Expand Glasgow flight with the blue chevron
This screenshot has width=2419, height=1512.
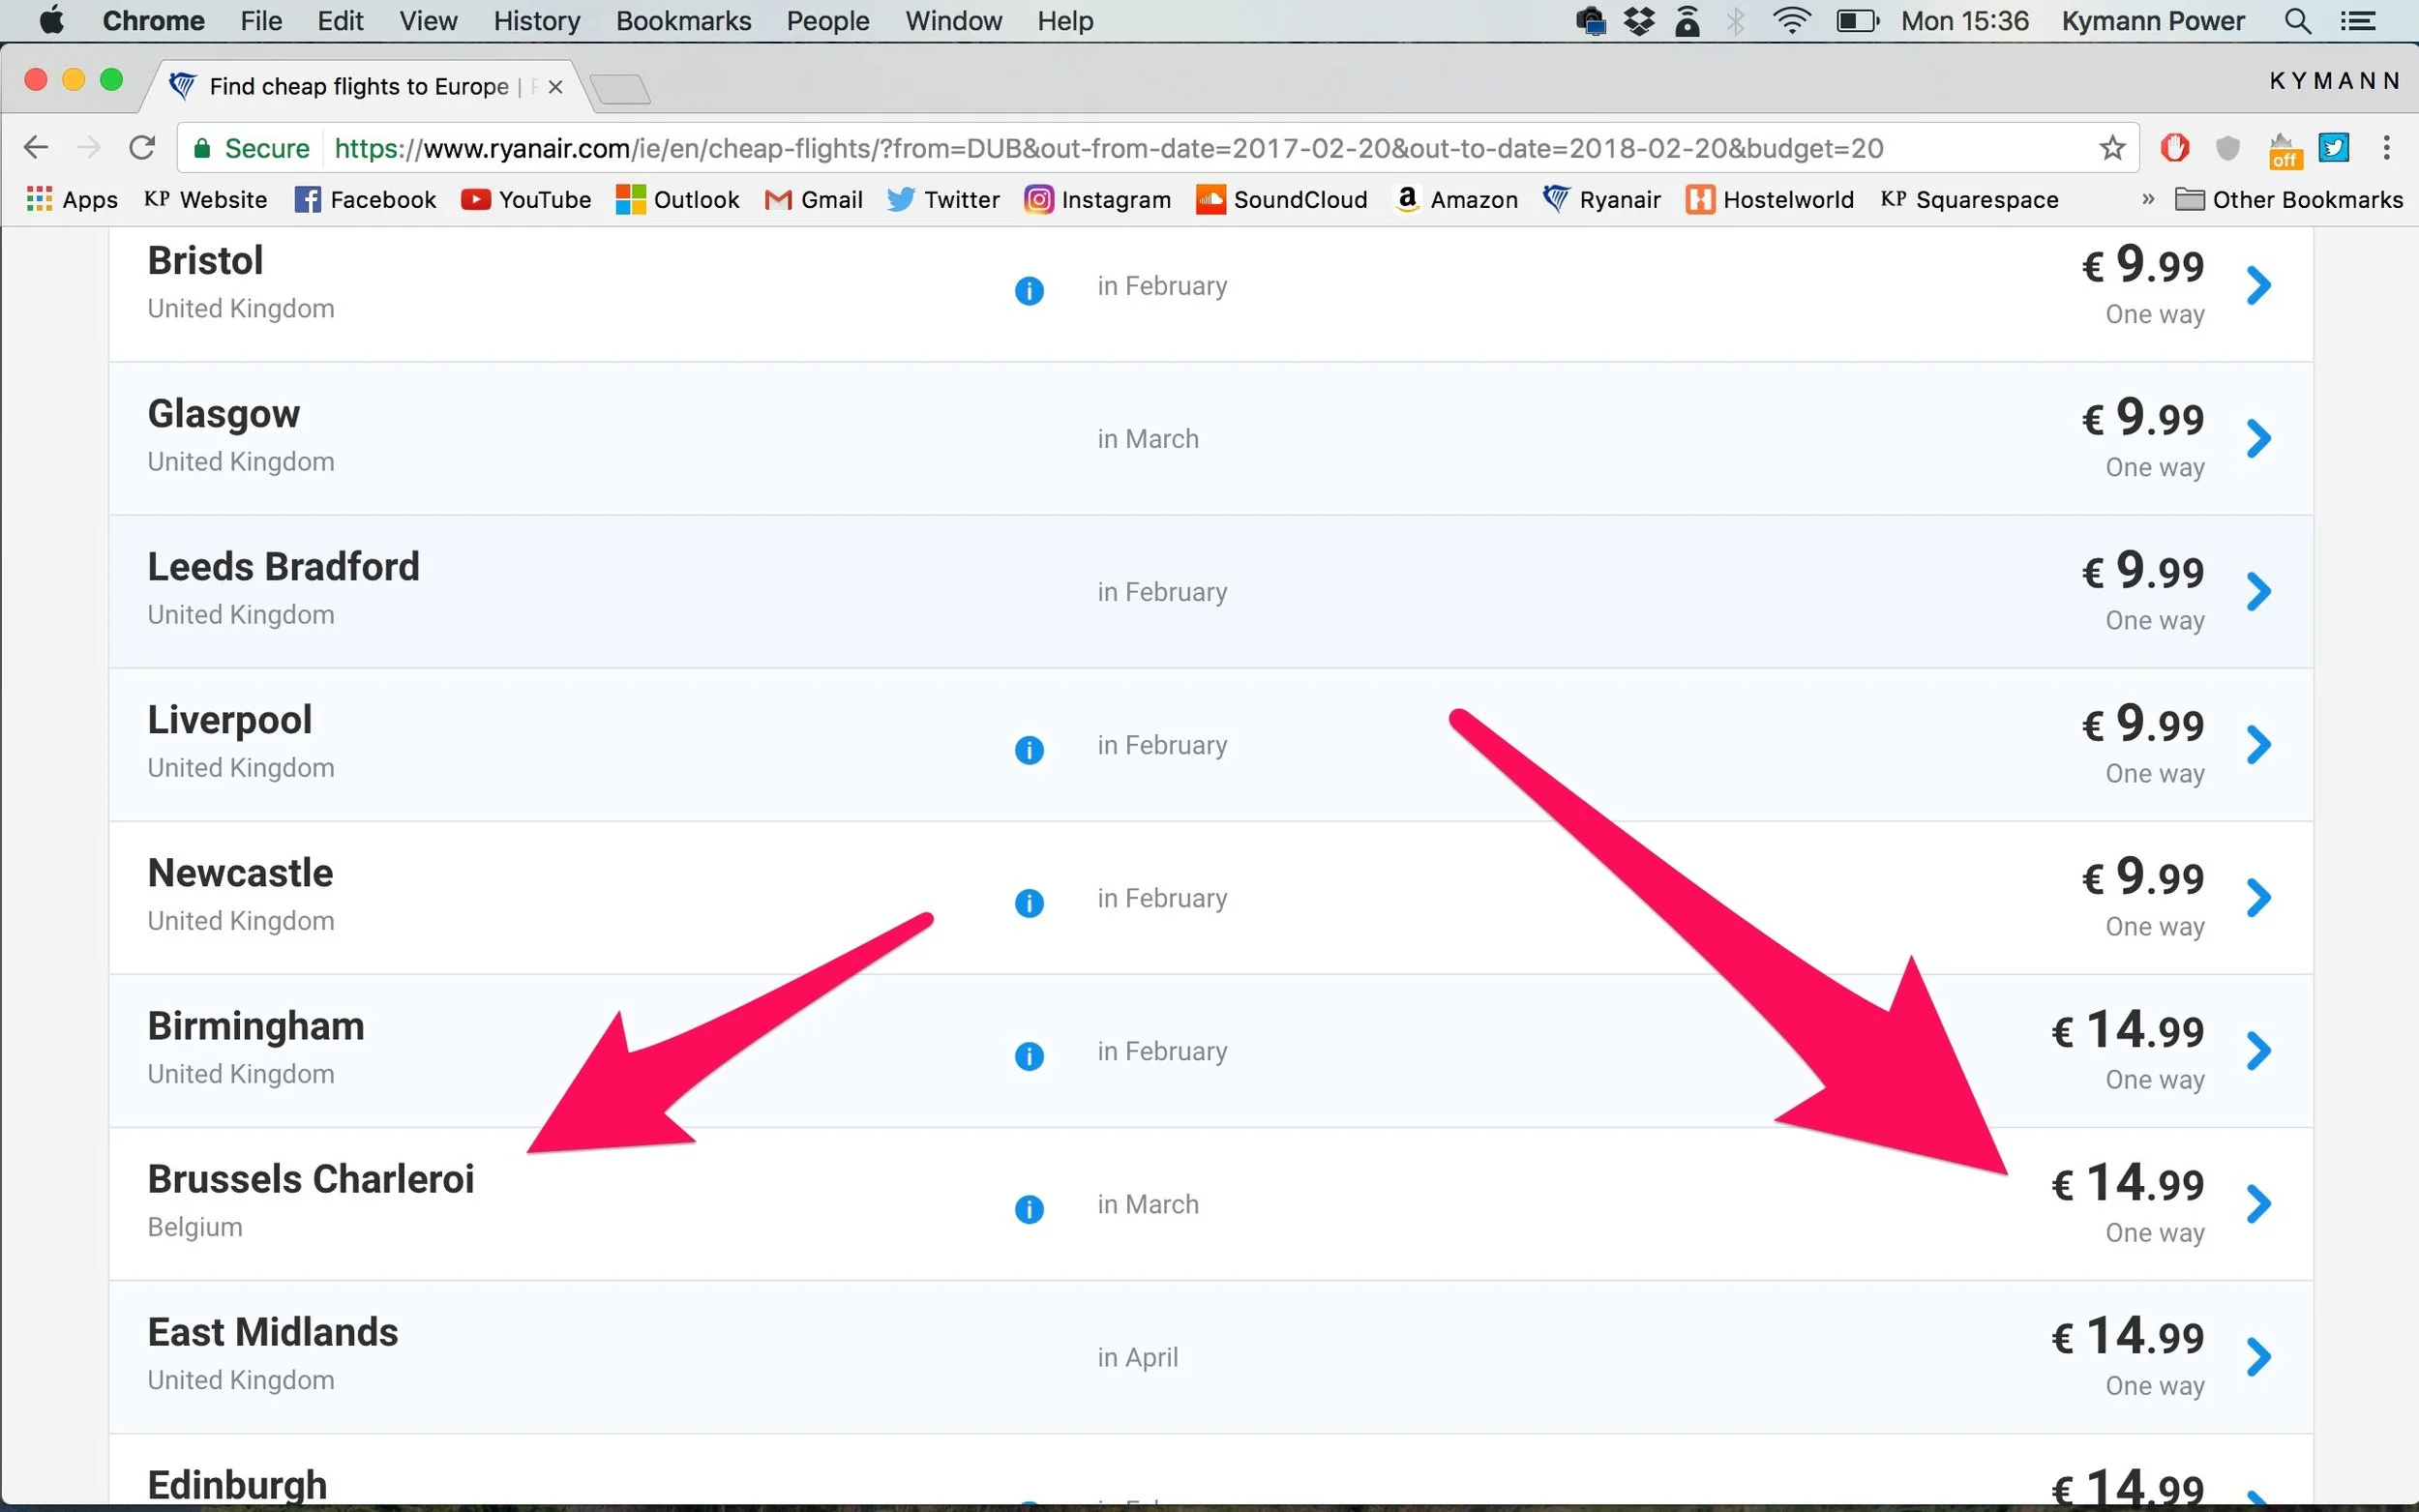2258,438
